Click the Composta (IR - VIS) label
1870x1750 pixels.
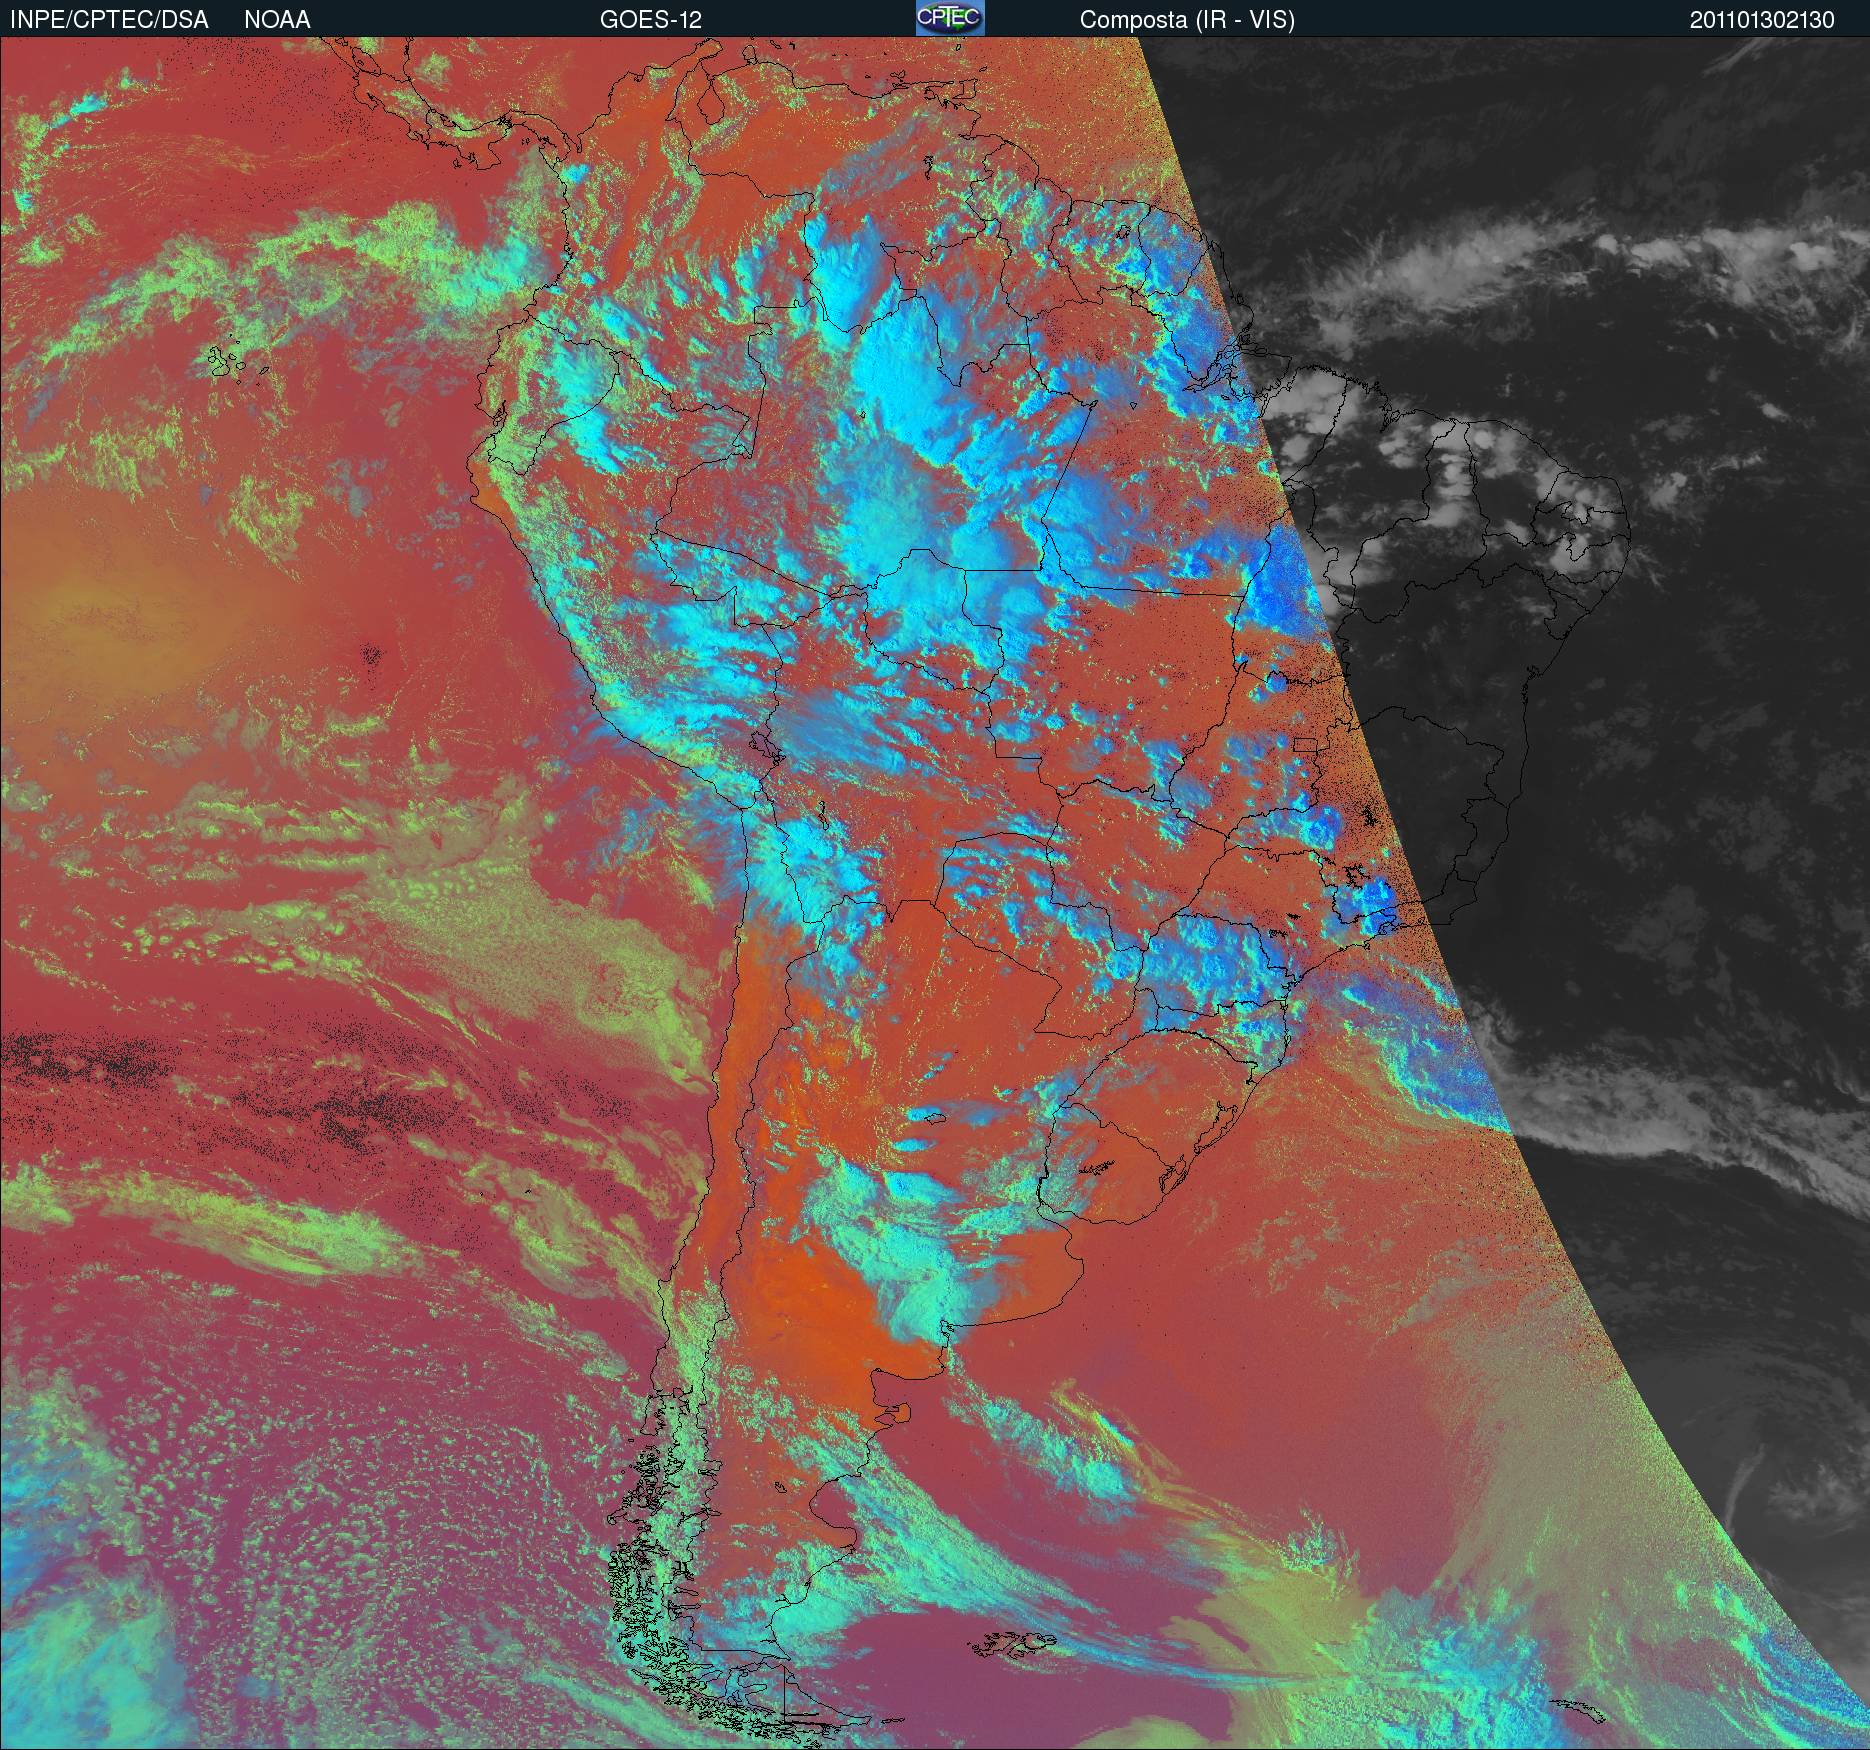(x=1187, y=20)
